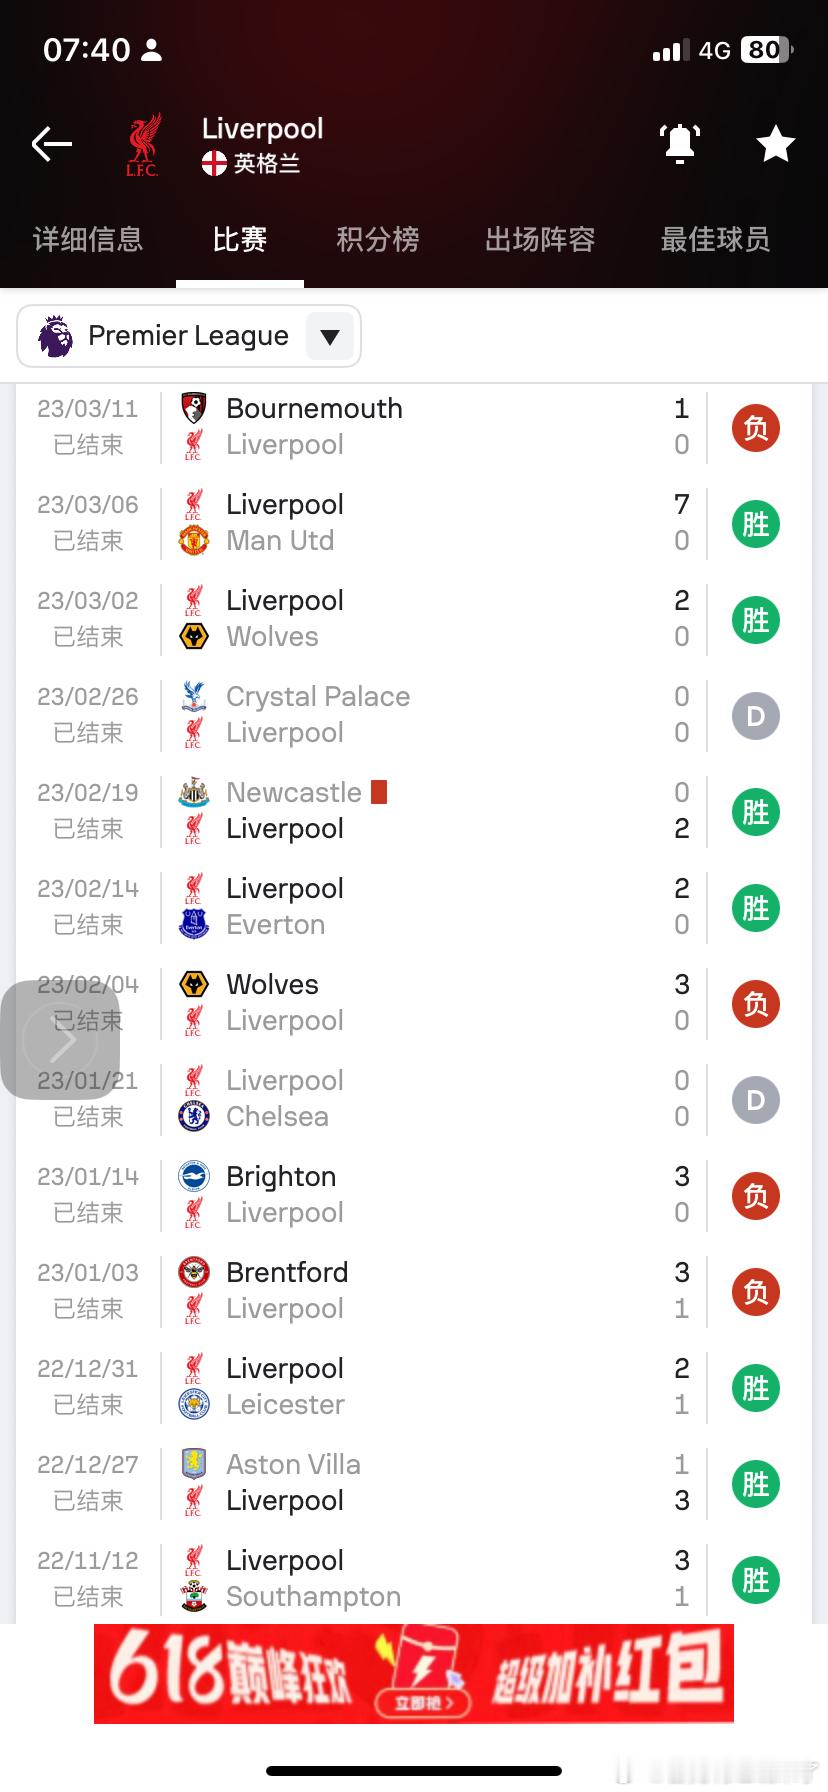Image resolution: width=828 pixels, height=1792 pixels.
Task: Tap the Man Utd crest icon
Action: point(193,541)
